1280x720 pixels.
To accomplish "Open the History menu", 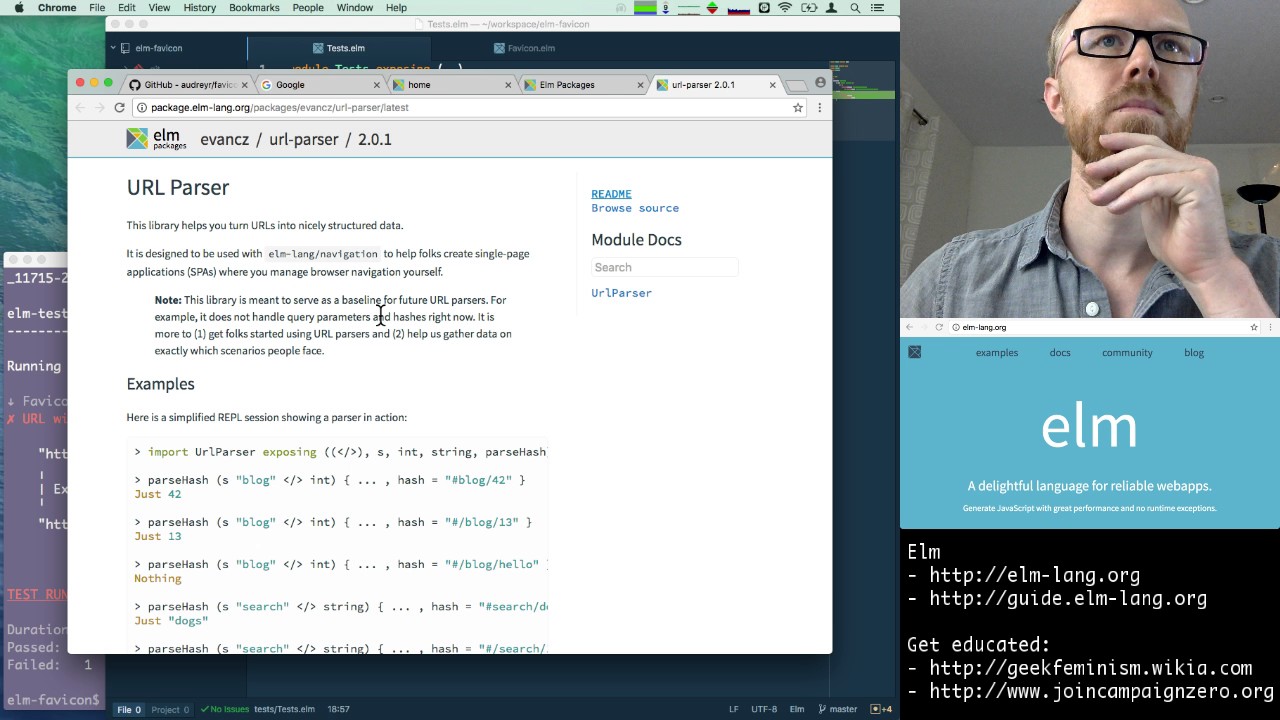I will (199, 7).
